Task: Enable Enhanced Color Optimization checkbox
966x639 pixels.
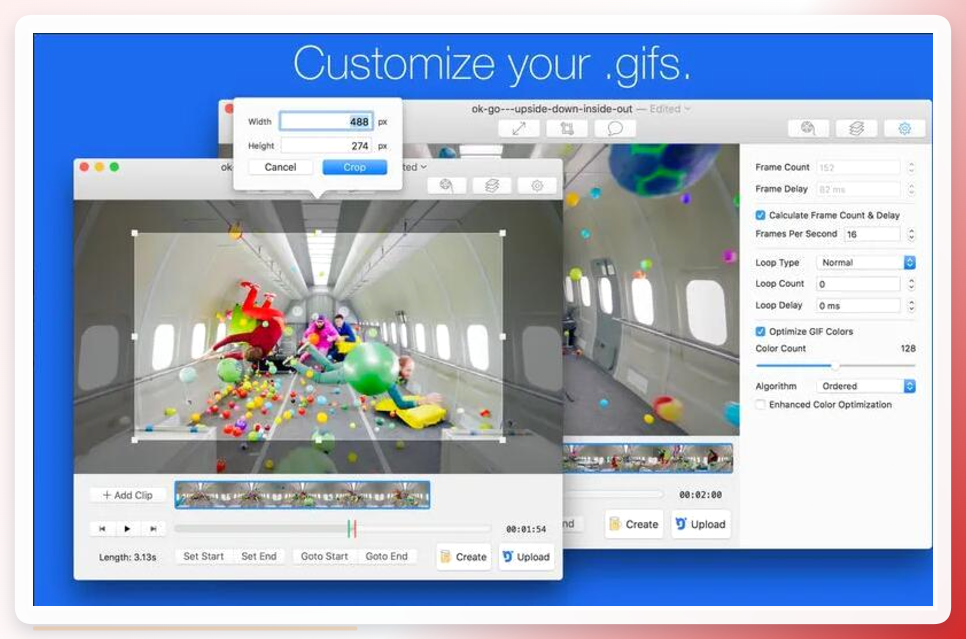Action: coord(760,405)
